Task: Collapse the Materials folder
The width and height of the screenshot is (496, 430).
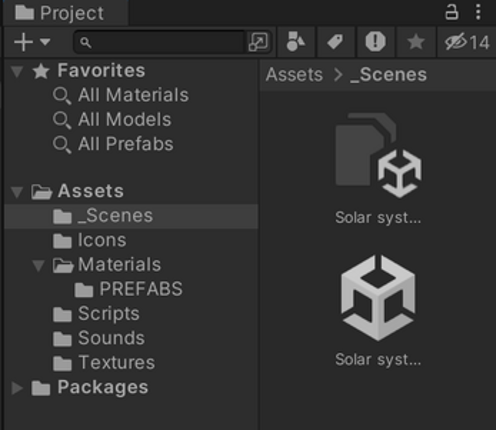Action: [38, 265]
